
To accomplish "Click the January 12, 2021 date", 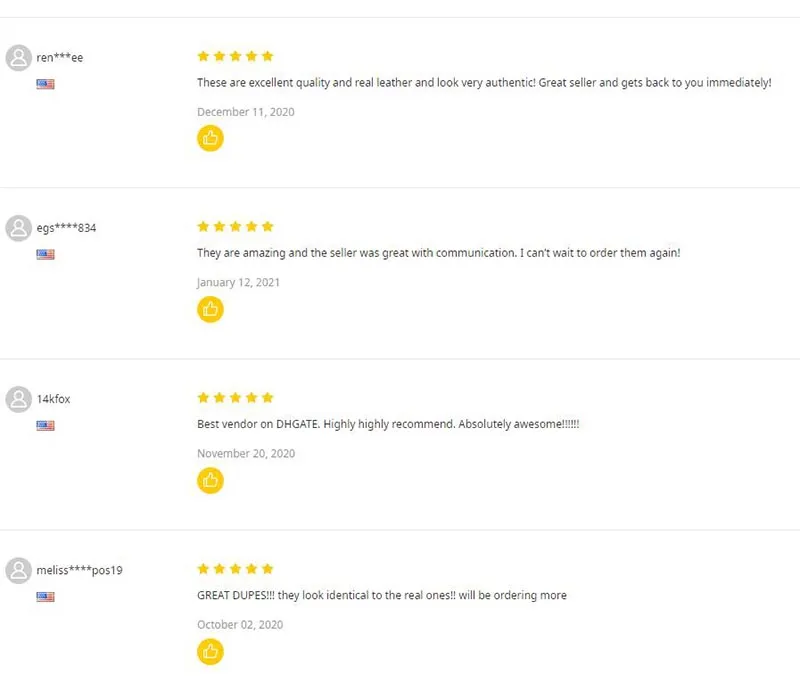I will 238,283.
